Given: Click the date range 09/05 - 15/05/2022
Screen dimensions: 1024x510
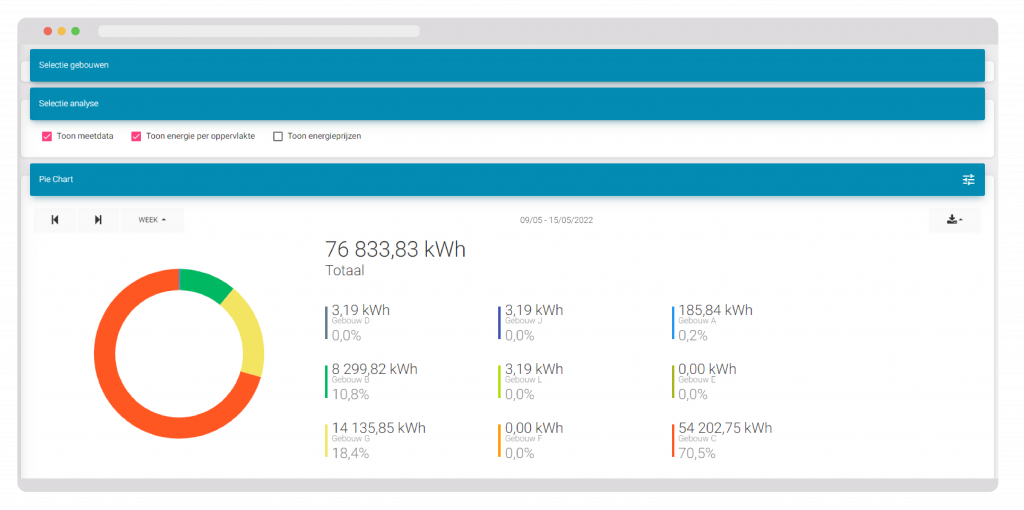Looking at the screenshot, I should pyautogui.click(x=556, y=221).
